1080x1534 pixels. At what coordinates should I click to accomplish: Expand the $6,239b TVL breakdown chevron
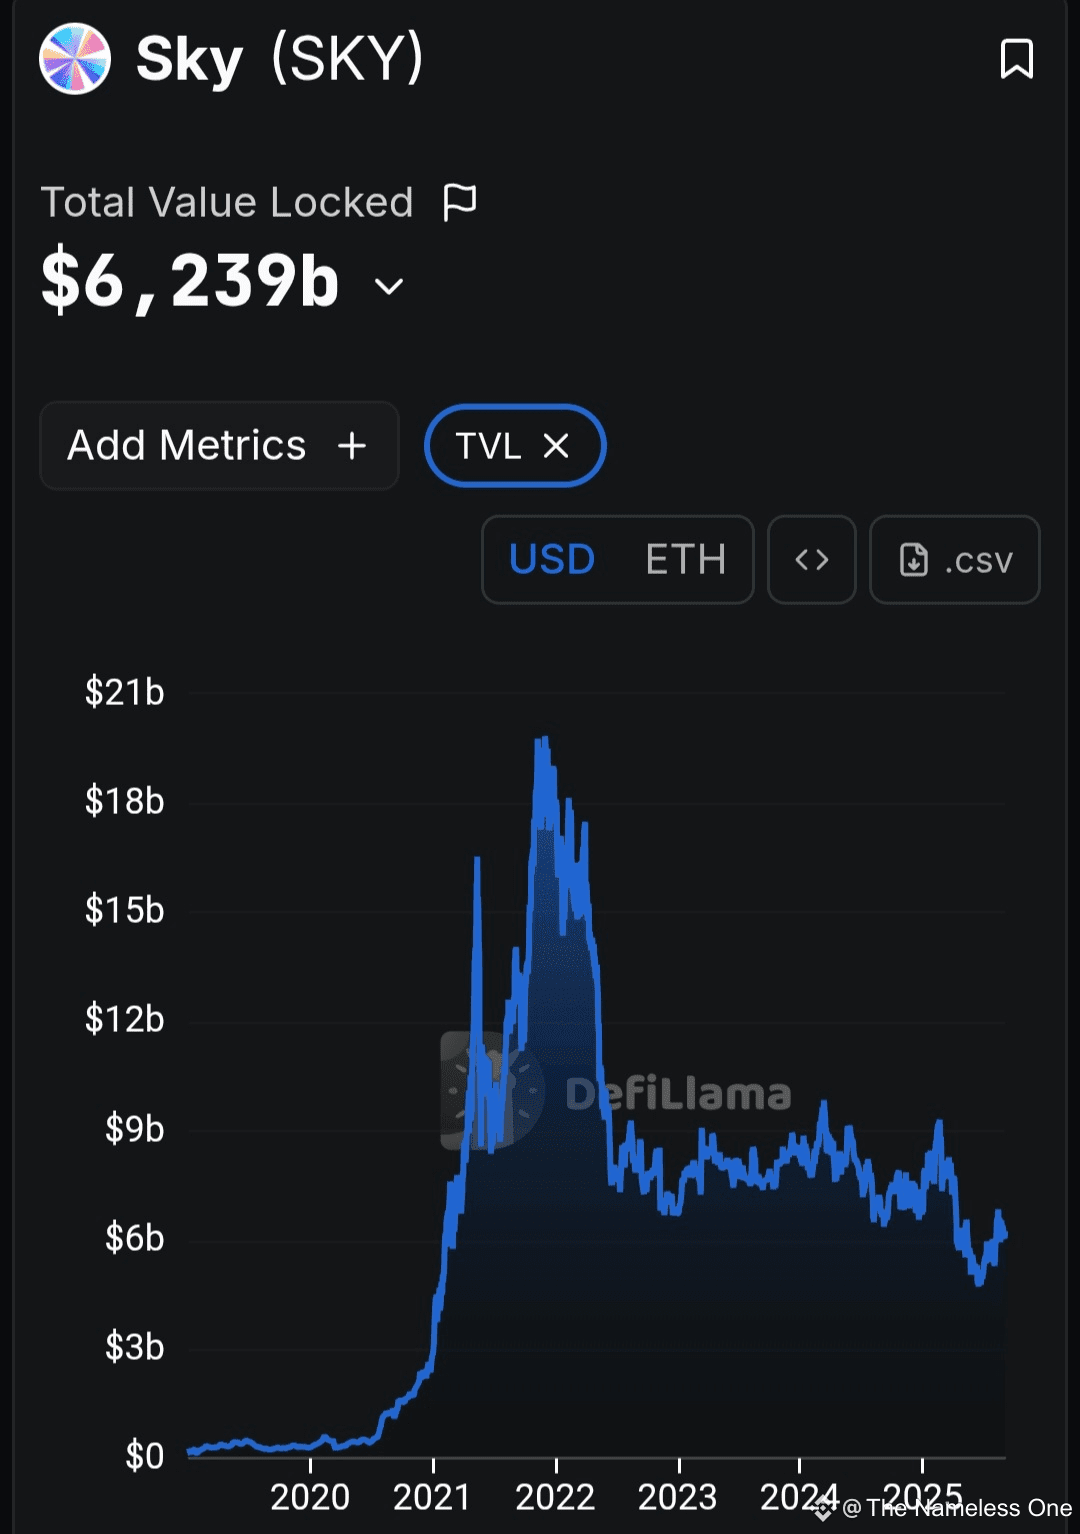point(389,286)
